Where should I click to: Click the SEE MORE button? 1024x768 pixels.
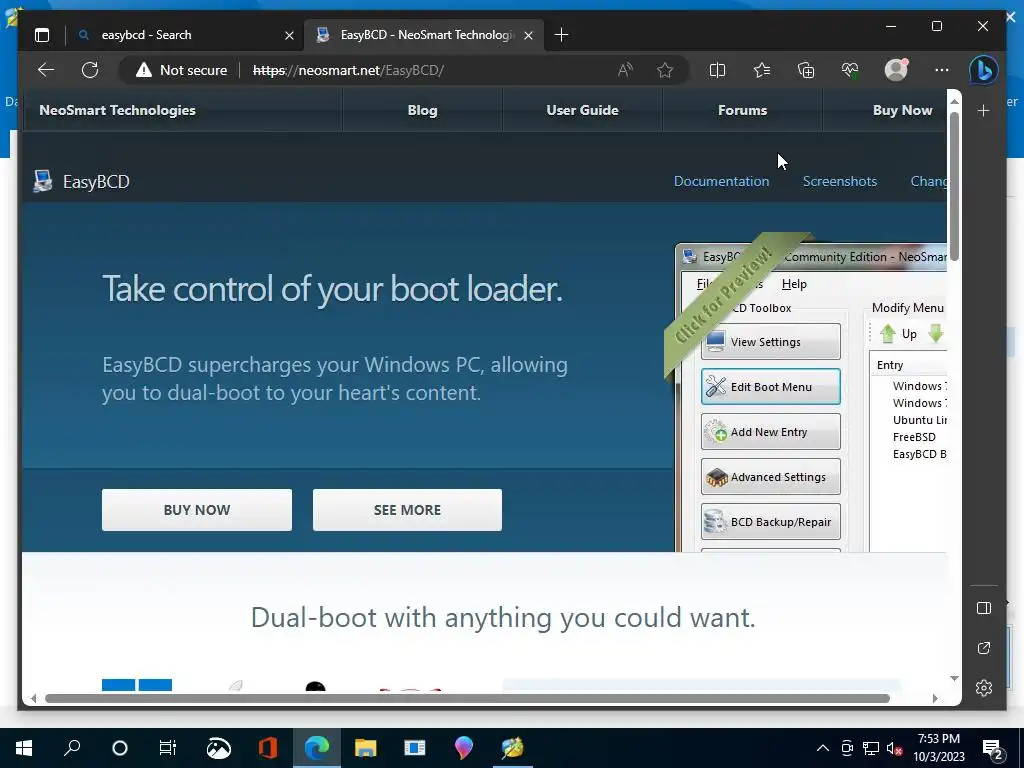(x=408, y=510)
